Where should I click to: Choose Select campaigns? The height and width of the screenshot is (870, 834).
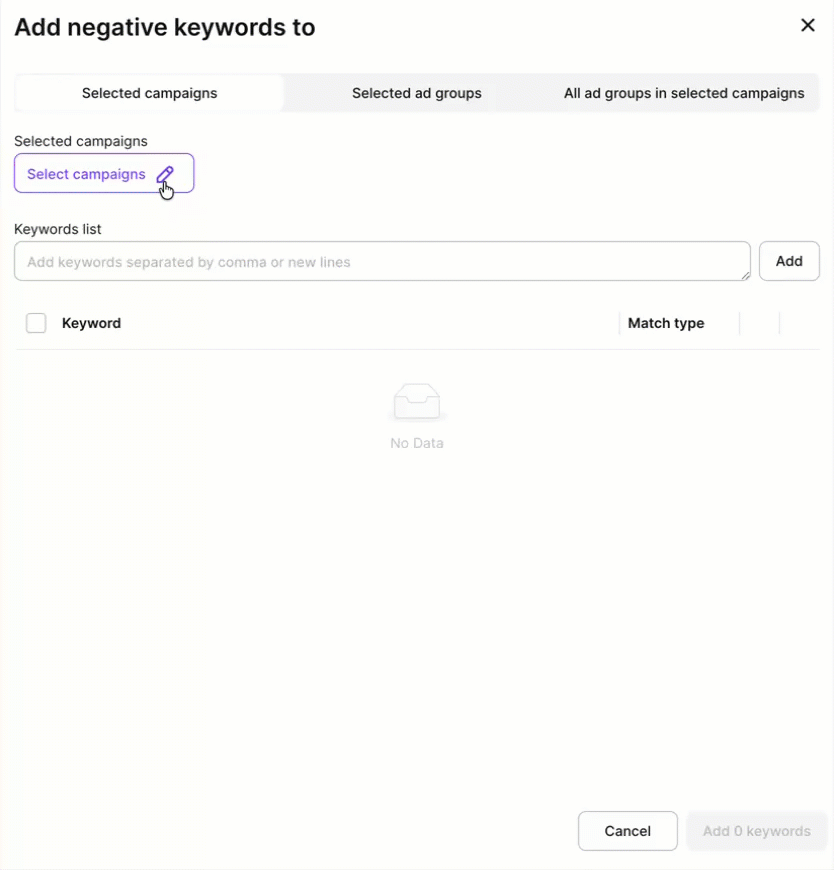(x=86, y=174)
